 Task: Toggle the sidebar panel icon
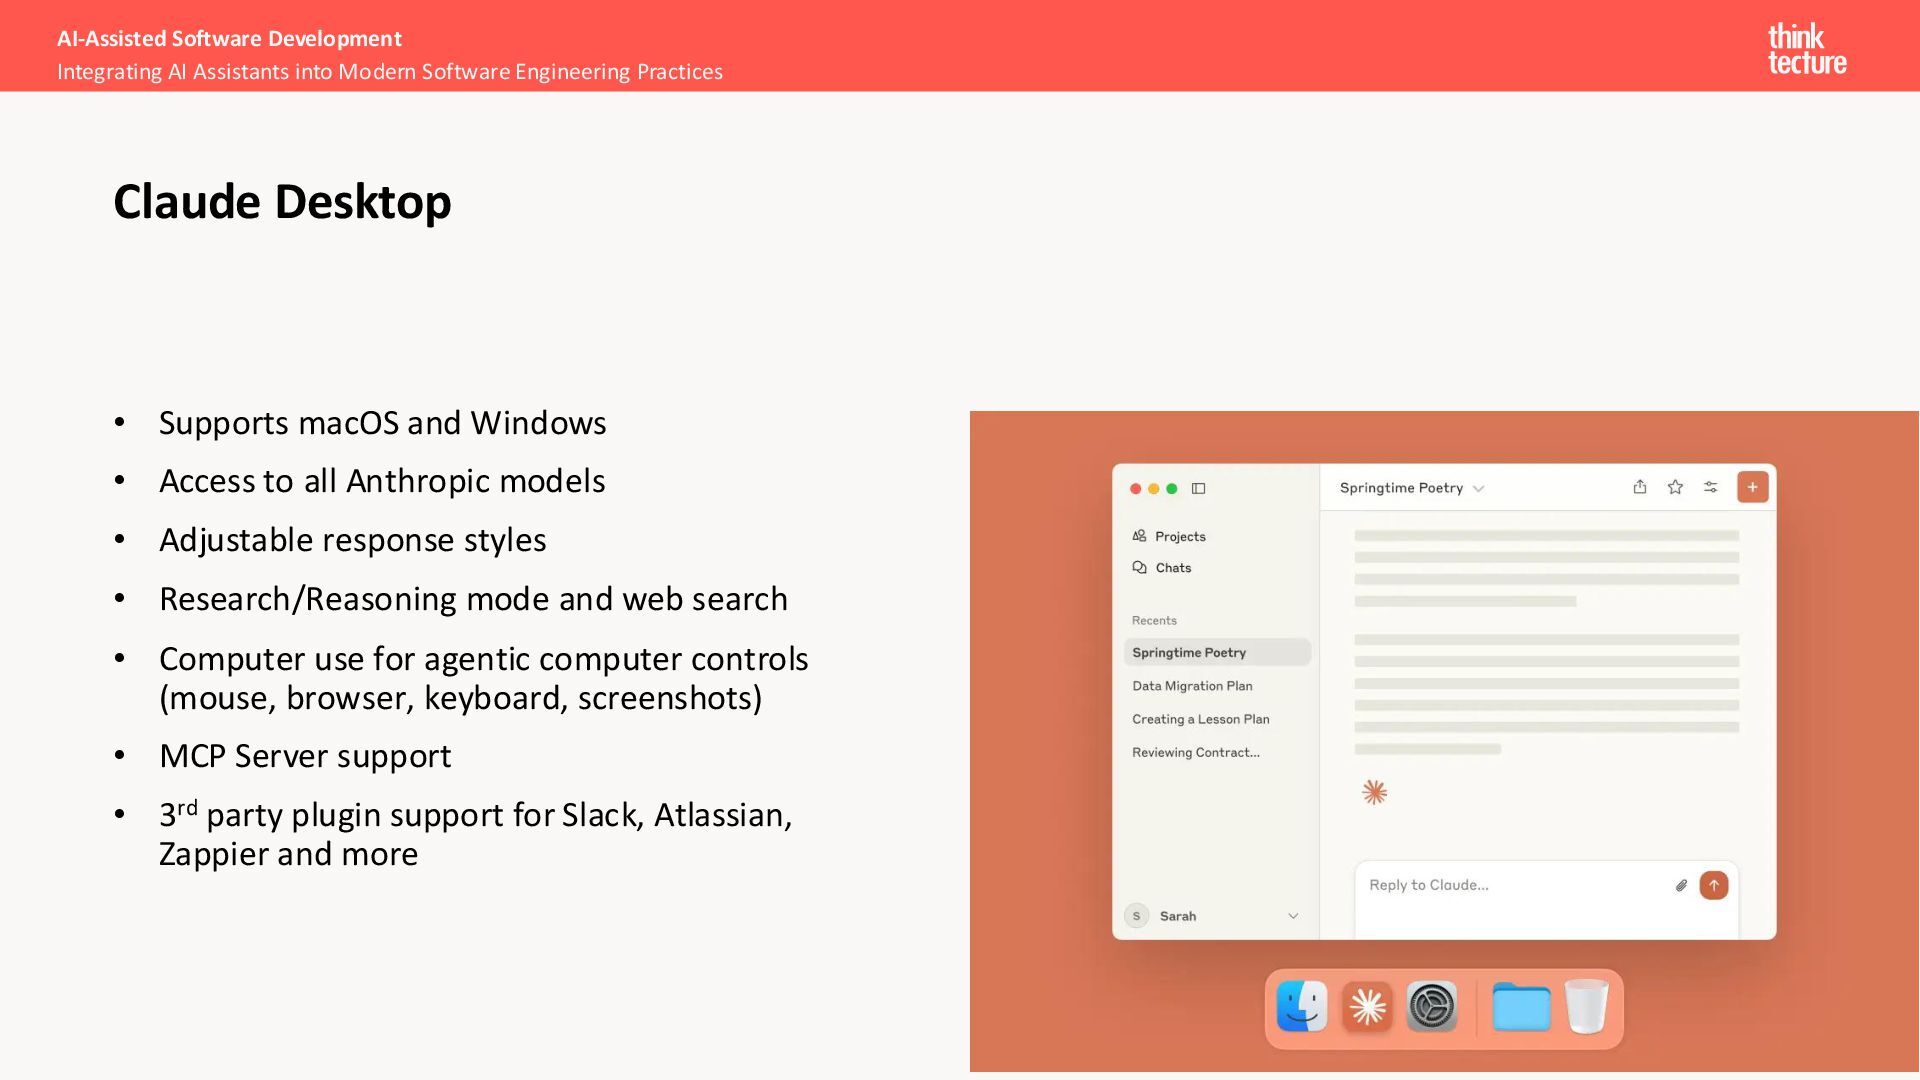(1198, 489)
